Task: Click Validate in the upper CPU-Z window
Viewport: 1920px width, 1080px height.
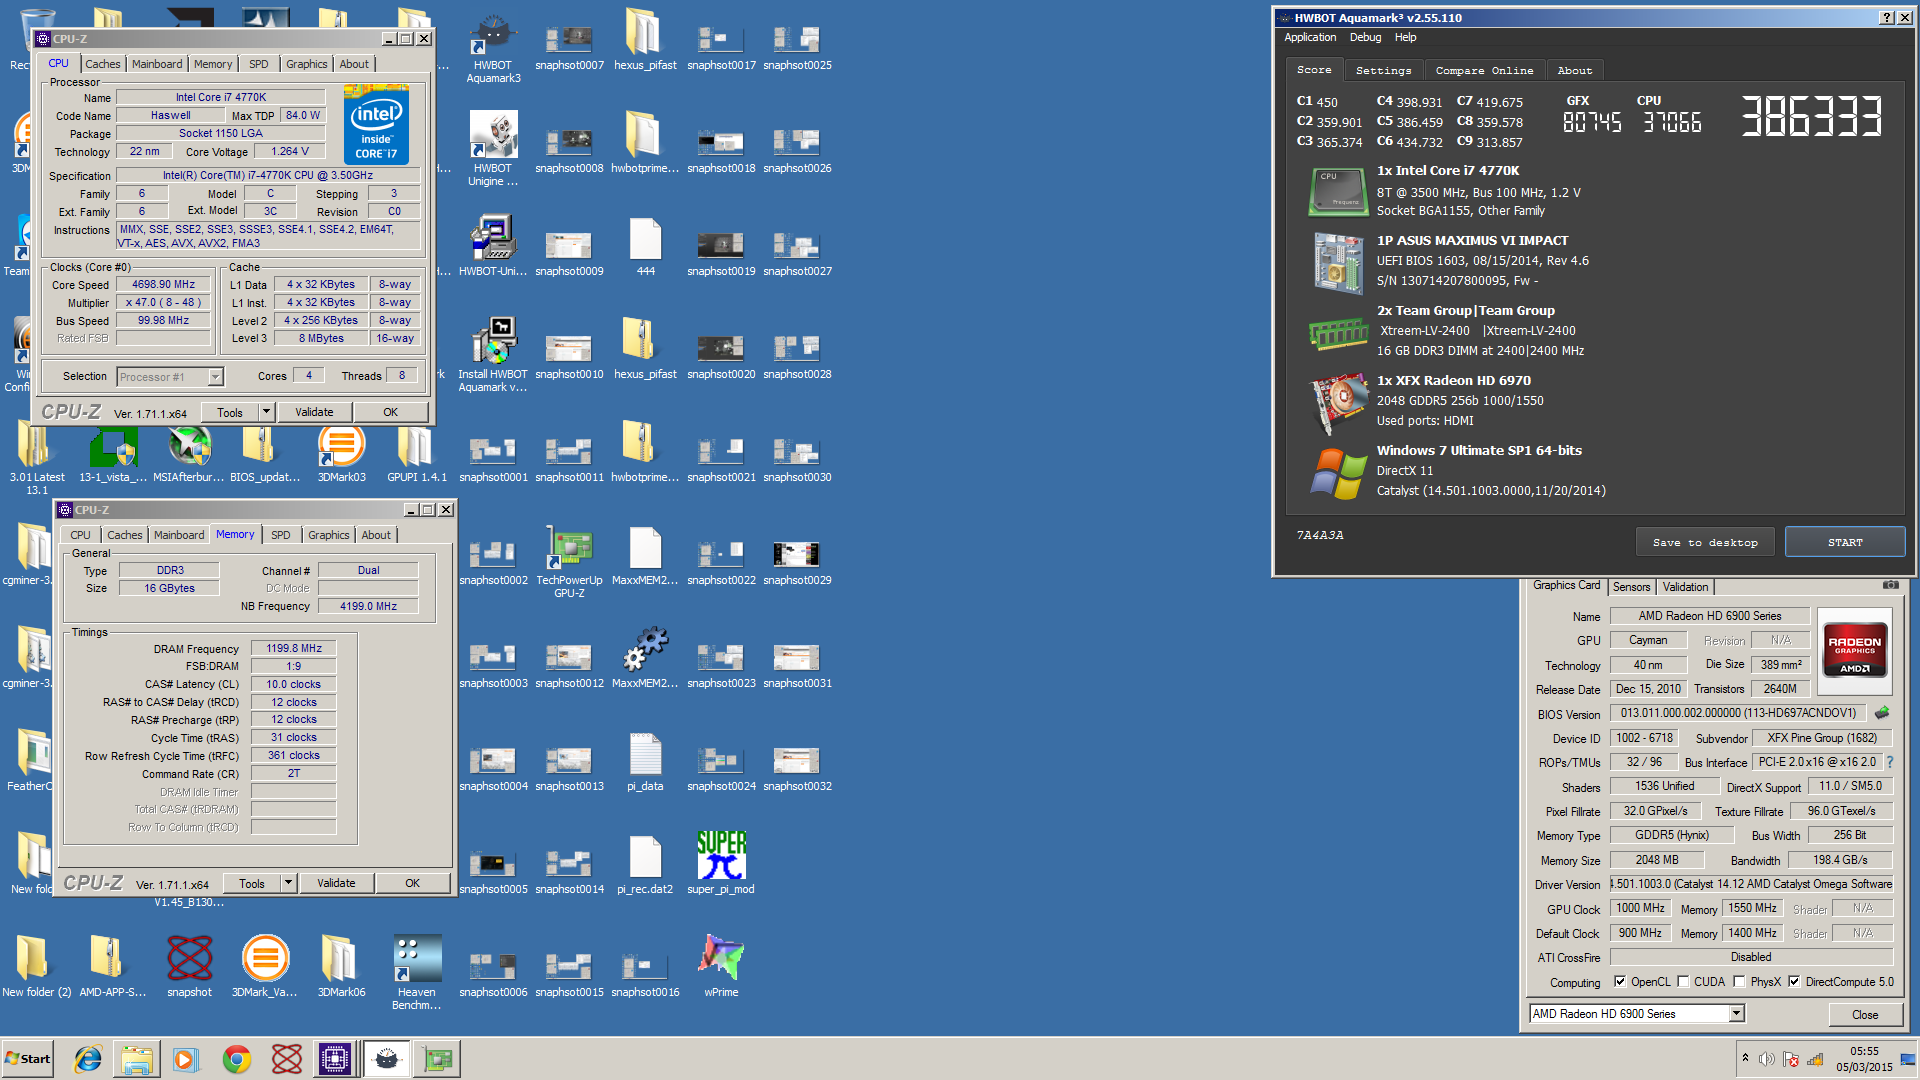Action: [314, 412]
